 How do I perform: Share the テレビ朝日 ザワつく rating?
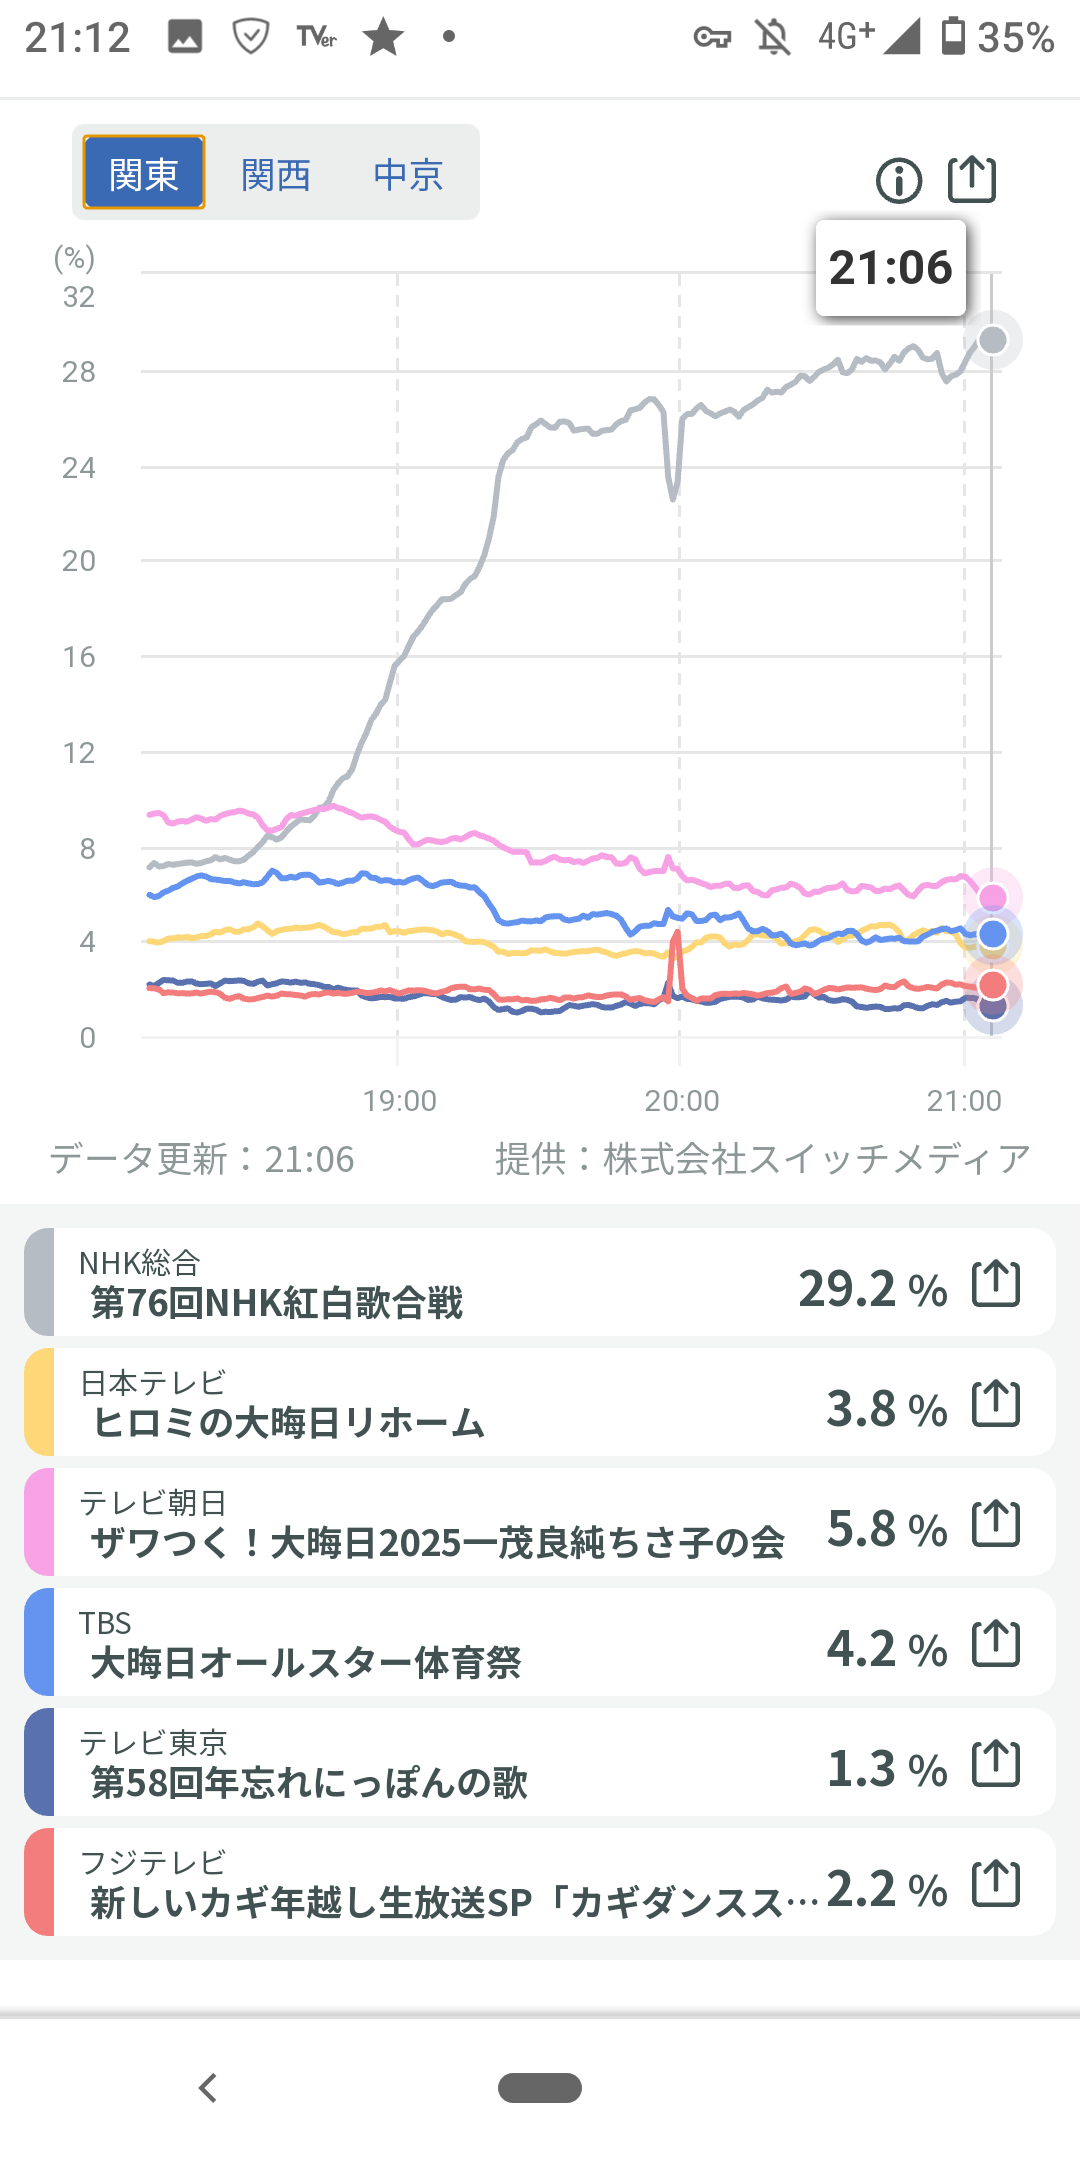pos(996,1524)
